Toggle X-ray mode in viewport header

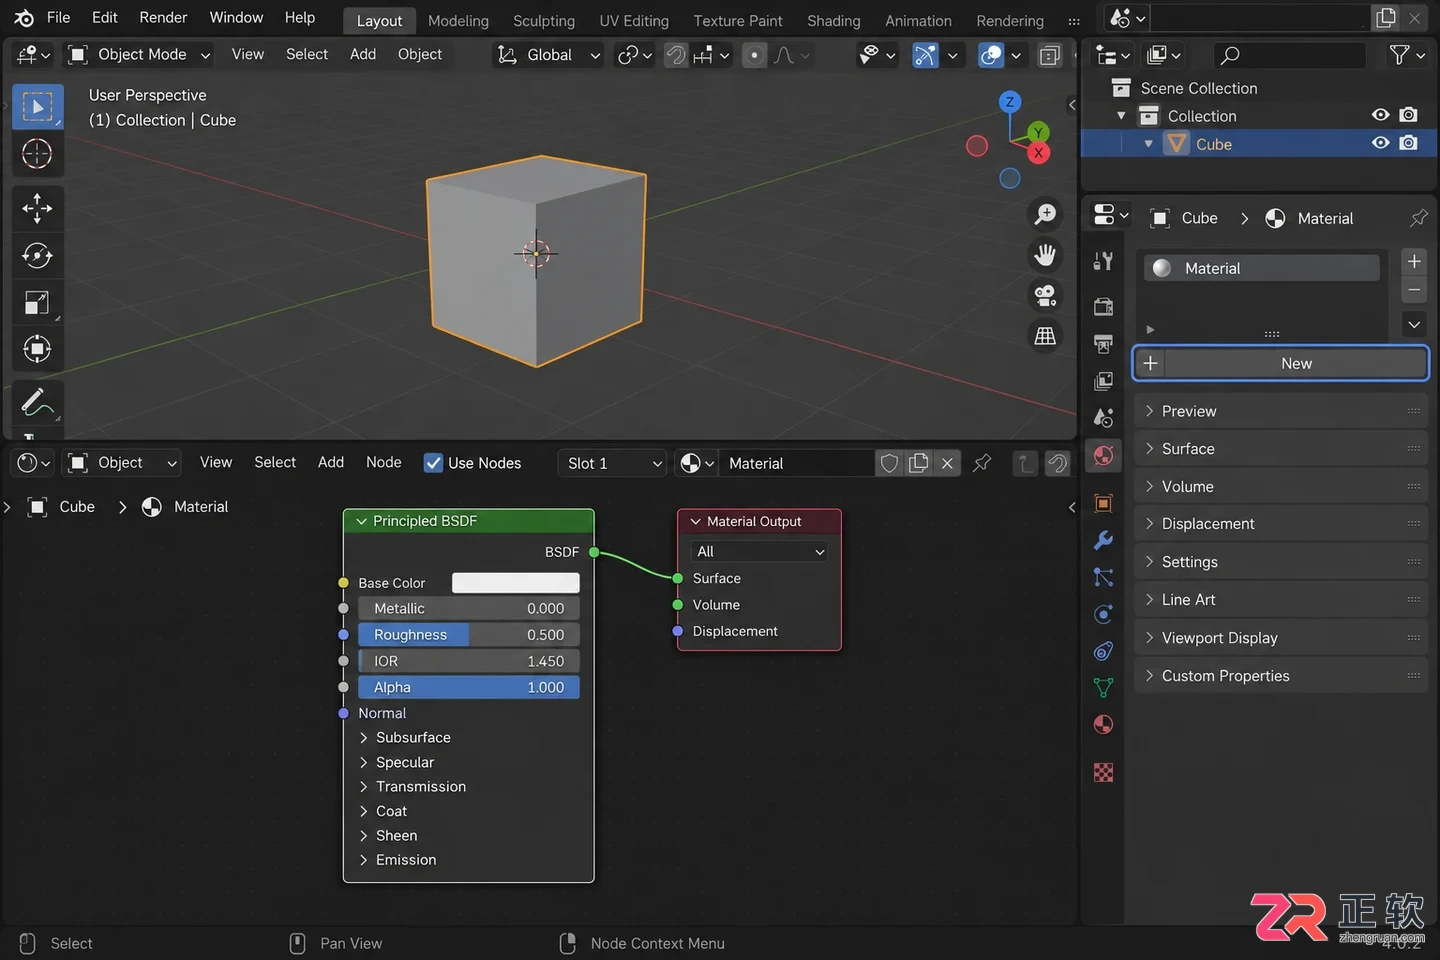pyautogui.click(x=1050, y=55)
